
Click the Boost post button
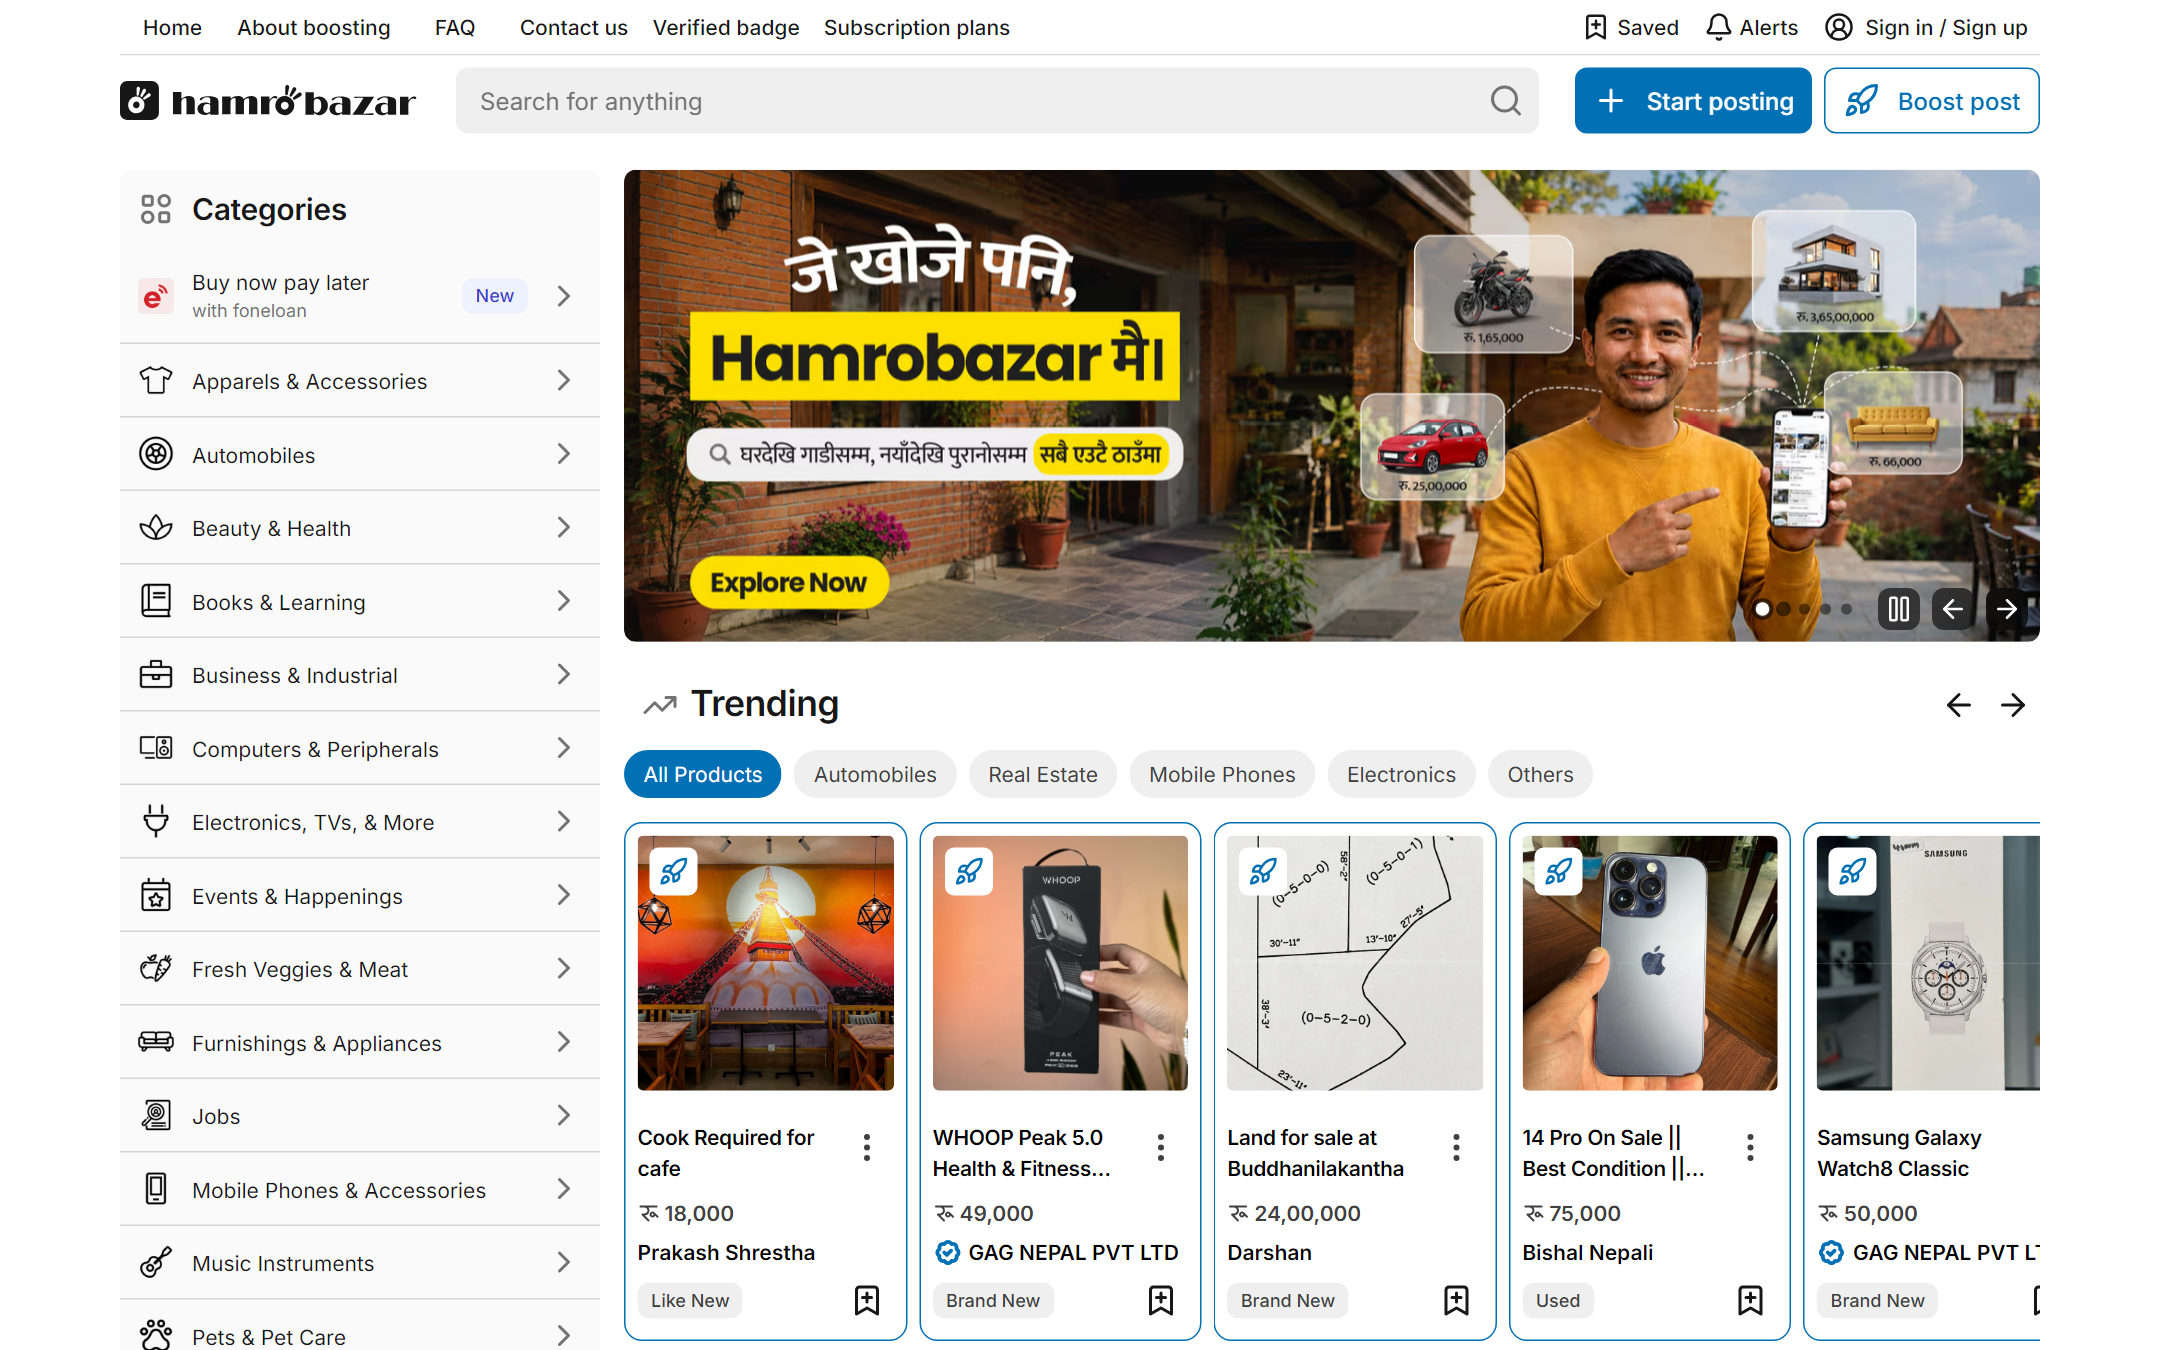tap(1931, 101)
